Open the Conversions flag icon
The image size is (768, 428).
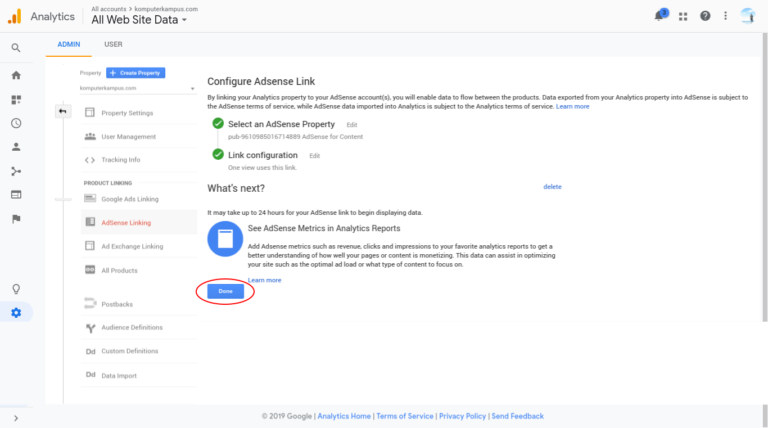coord(16,219)
